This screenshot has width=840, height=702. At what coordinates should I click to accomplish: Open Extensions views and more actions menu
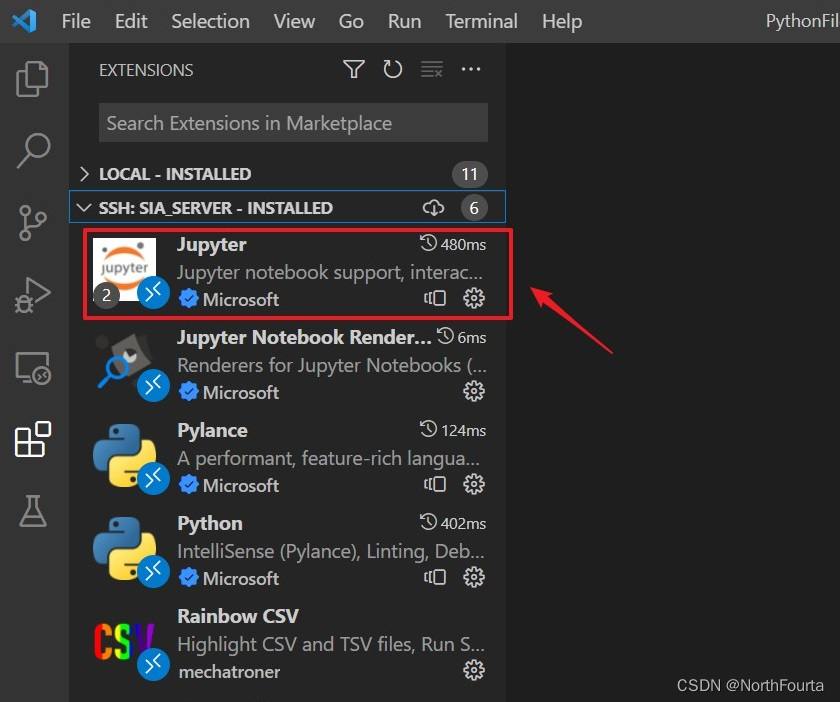[x=471, y=69]
